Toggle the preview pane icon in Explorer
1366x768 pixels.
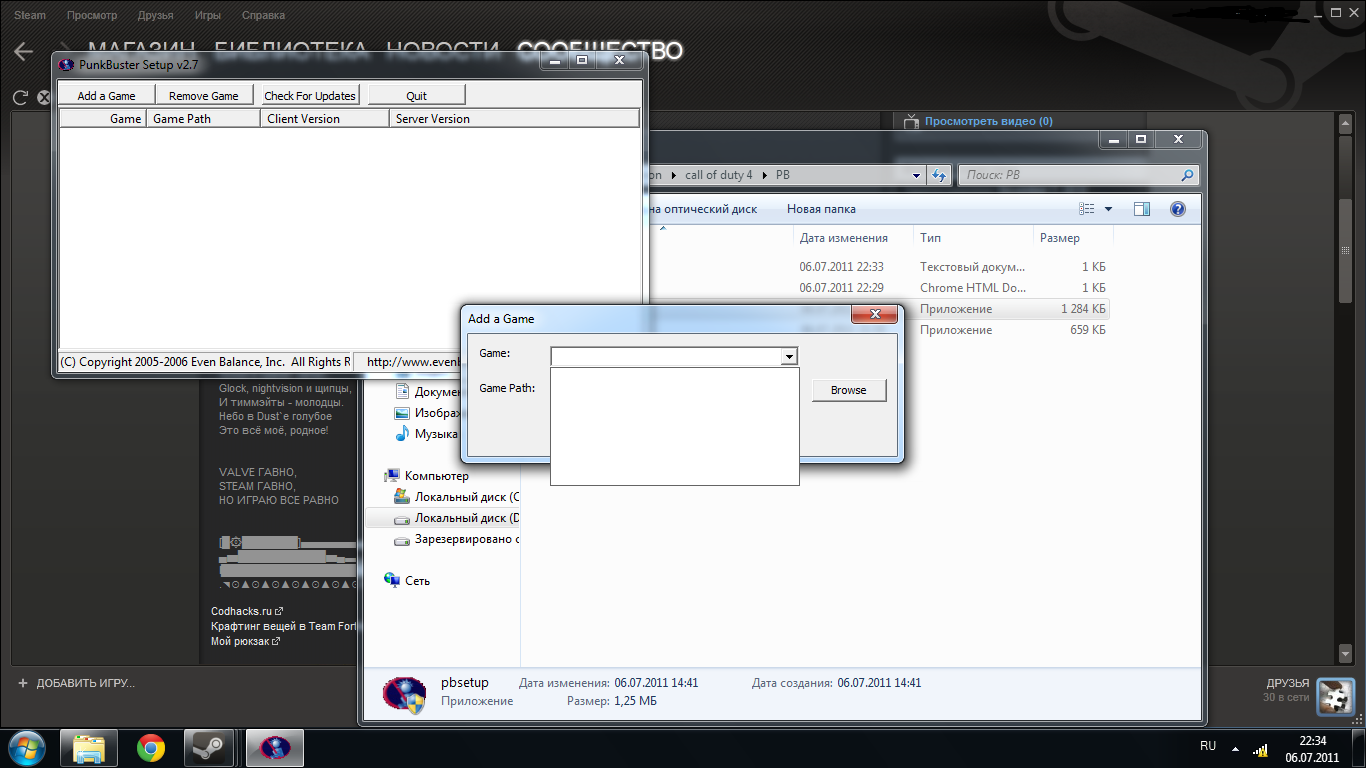click(x=1142, y=209)
